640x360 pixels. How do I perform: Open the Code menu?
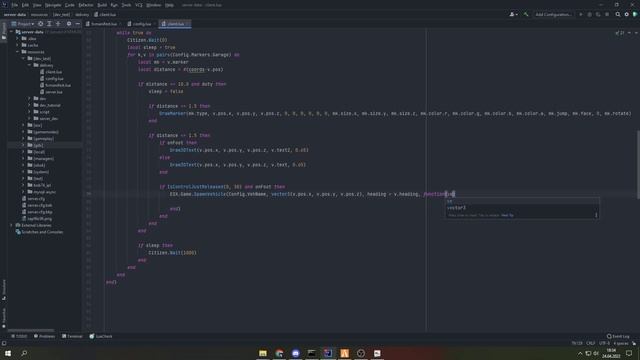click(x=70, y=5)
